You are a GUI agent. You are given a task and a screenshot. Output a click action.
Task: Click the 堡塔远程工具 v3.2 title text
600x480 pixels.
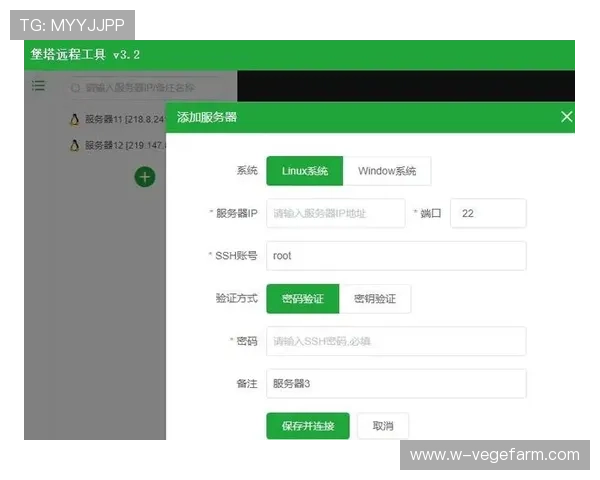pyautogui.click(x=85, y=55)
